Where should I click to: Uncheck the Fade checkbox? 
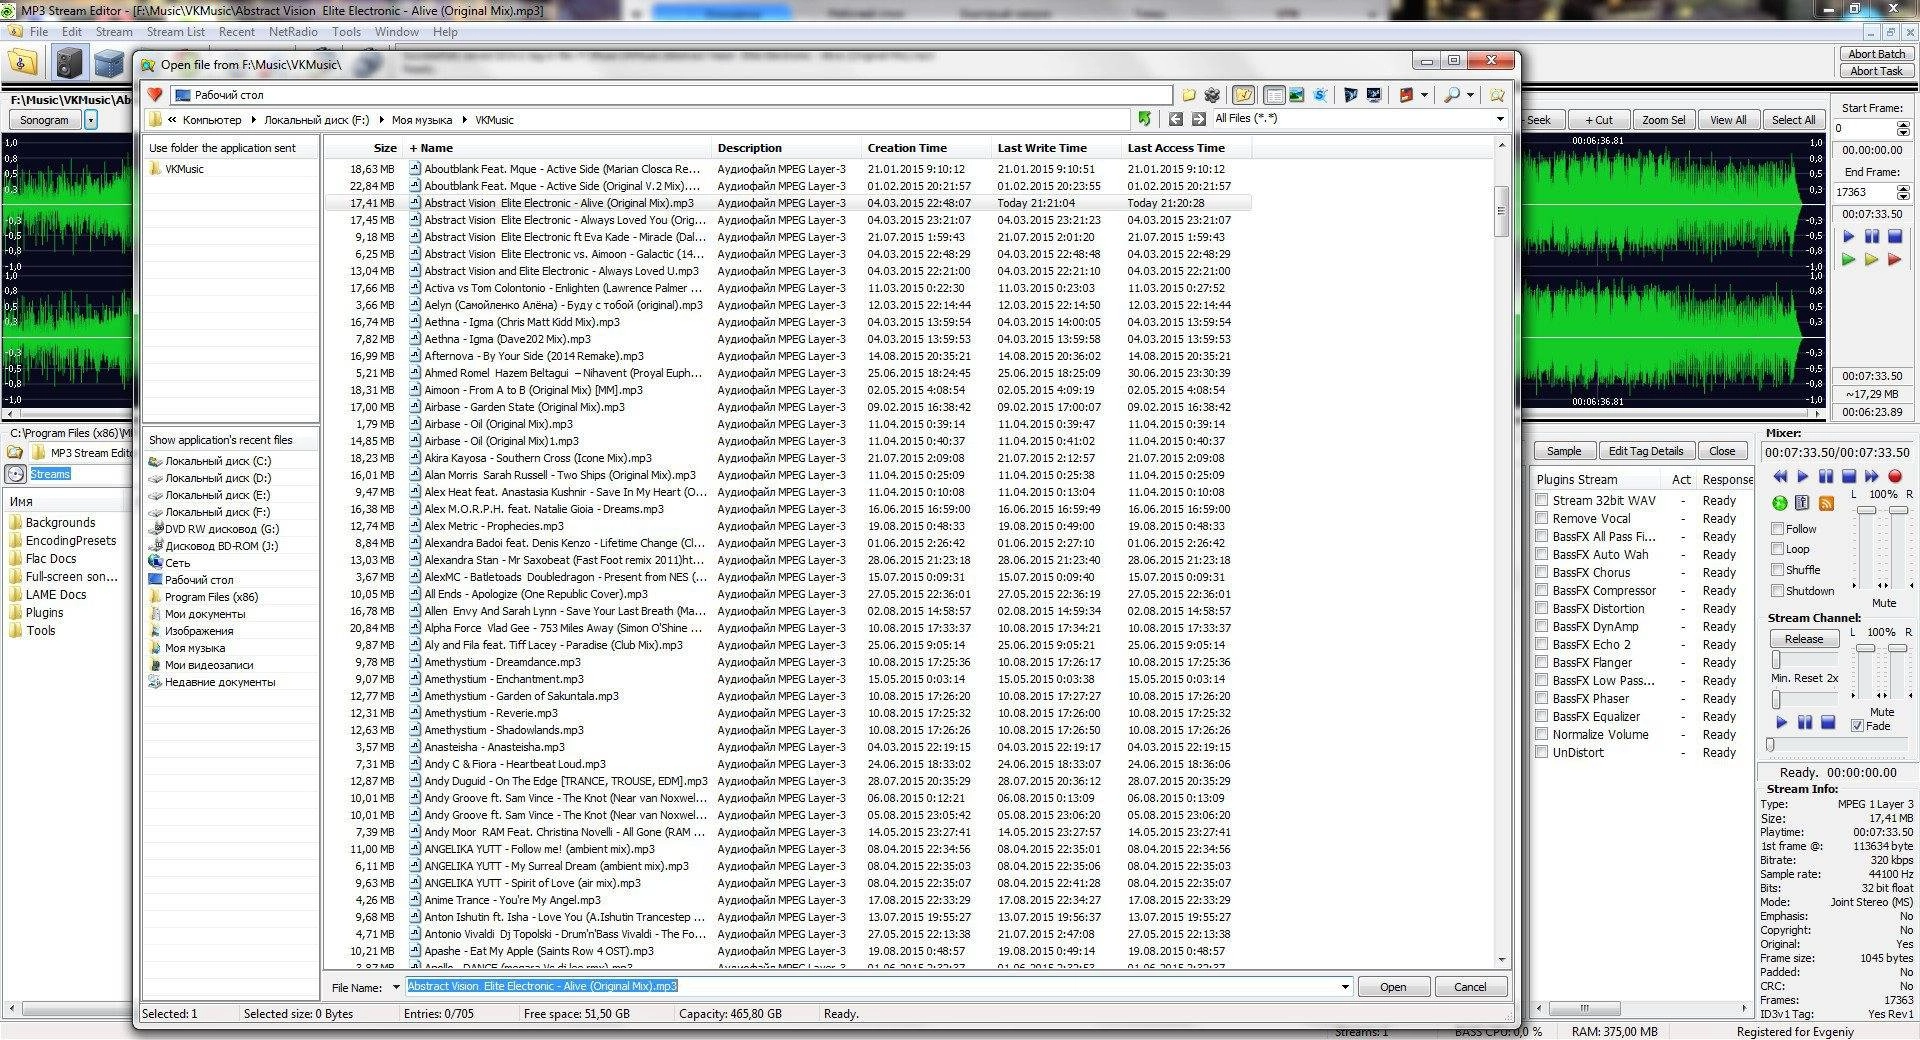pos(1857,726)
